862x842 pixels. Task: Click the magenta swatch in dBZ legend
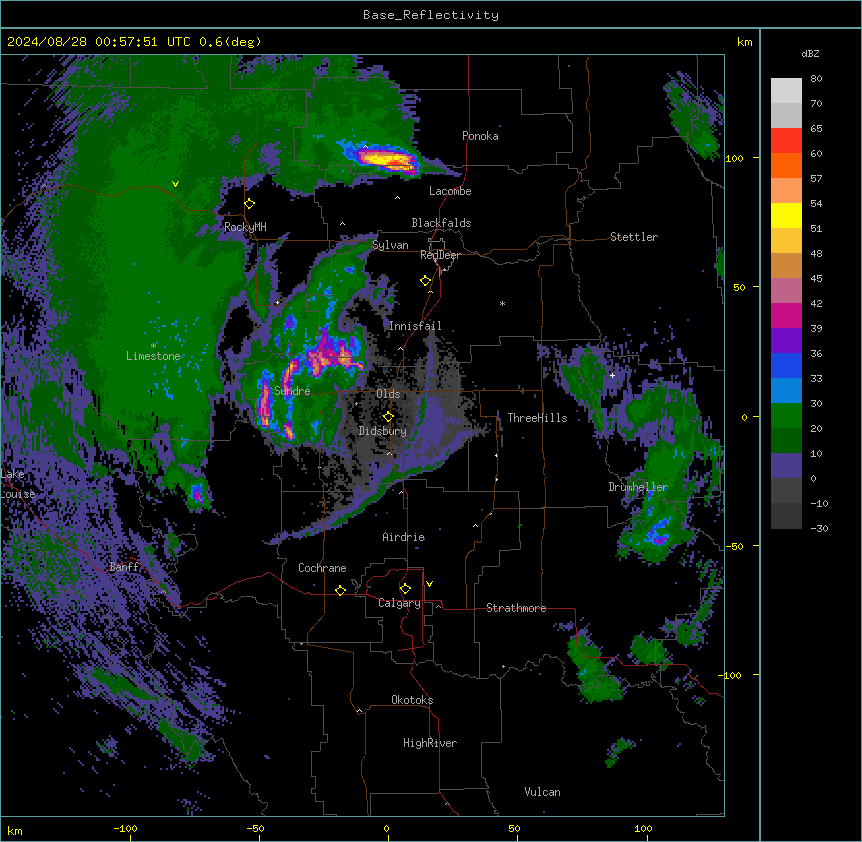click(x=786, y=315)
